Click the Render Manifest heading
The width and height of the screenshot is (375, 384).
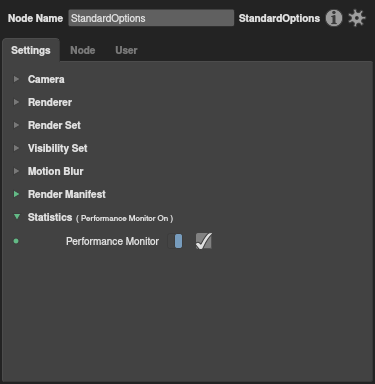(67, 194)
